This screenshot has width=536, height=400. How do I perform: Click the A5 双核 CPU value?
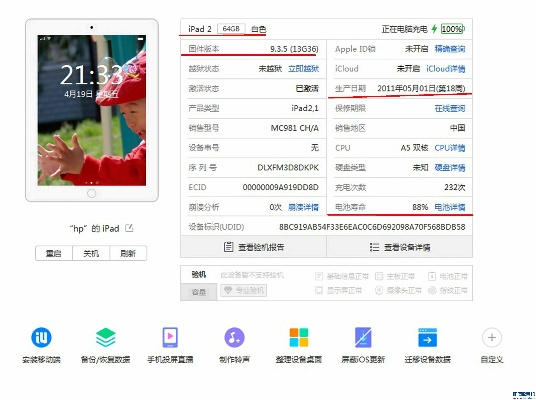[414, 148]
